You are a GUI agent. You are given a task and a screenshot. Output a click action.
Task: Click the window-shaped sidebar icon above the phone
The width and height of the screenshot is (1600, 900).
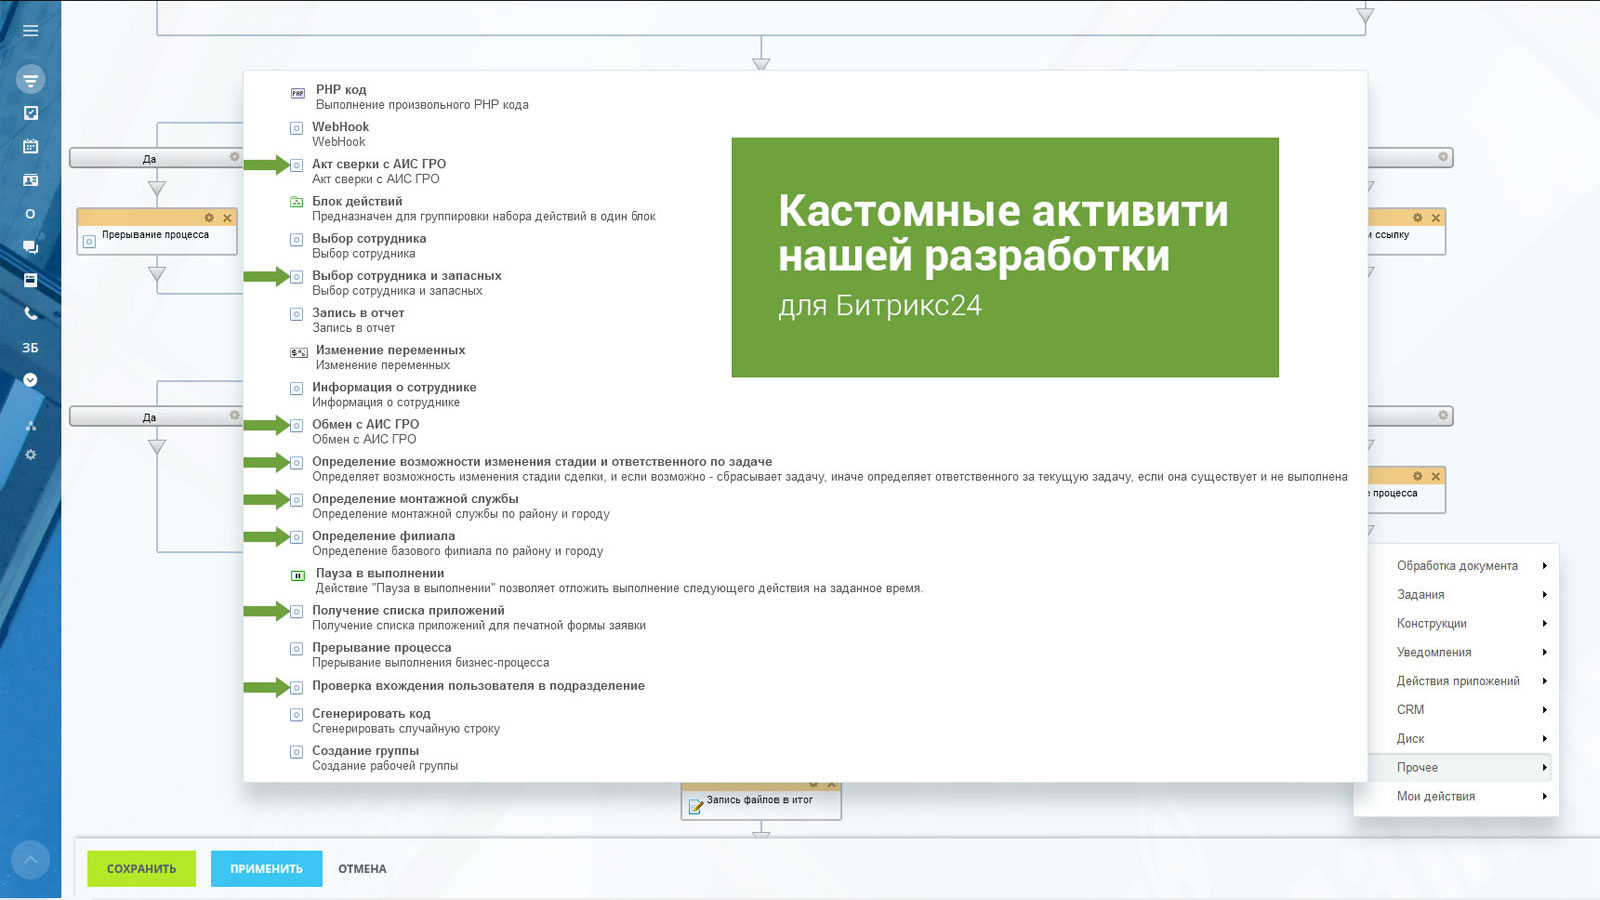(31, 280)
